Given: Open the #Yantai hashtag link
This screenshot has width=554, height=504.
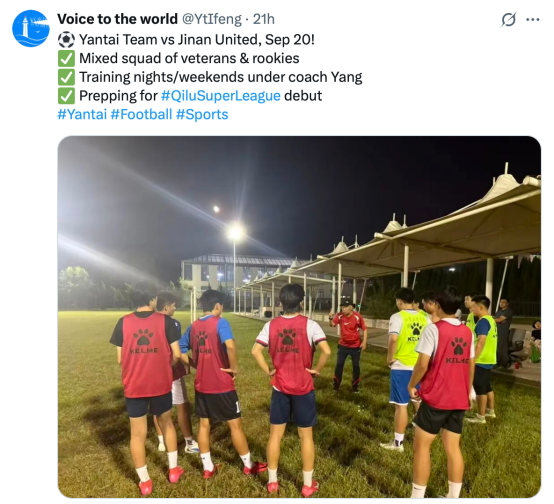Looking at the screenshot, I should pyautogui.click(x=82, y=115).
